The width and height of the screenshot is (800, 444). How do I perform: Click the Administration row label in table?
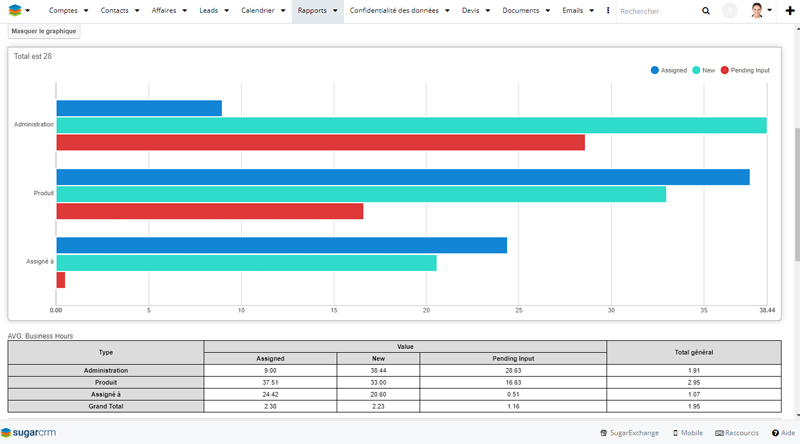pyautogui.click(x=106, y=371)
